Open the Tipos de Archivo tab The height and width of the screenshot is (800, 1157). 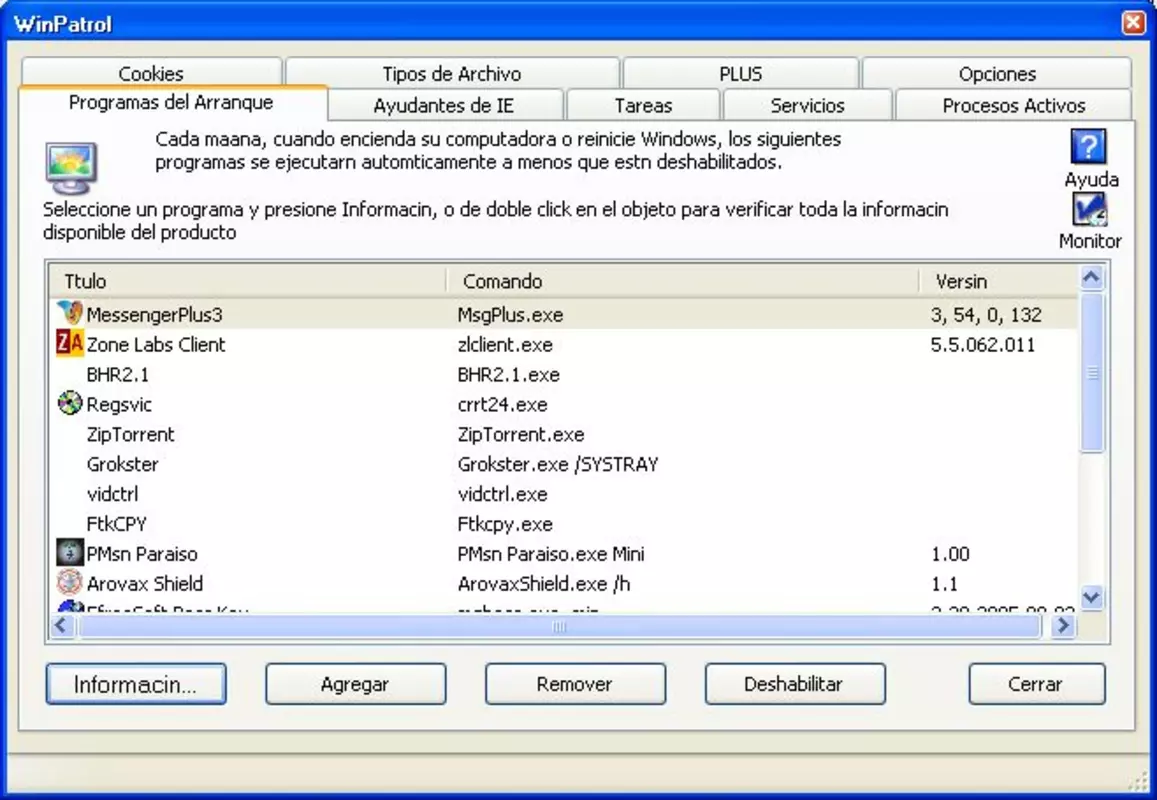coord(452,73)
